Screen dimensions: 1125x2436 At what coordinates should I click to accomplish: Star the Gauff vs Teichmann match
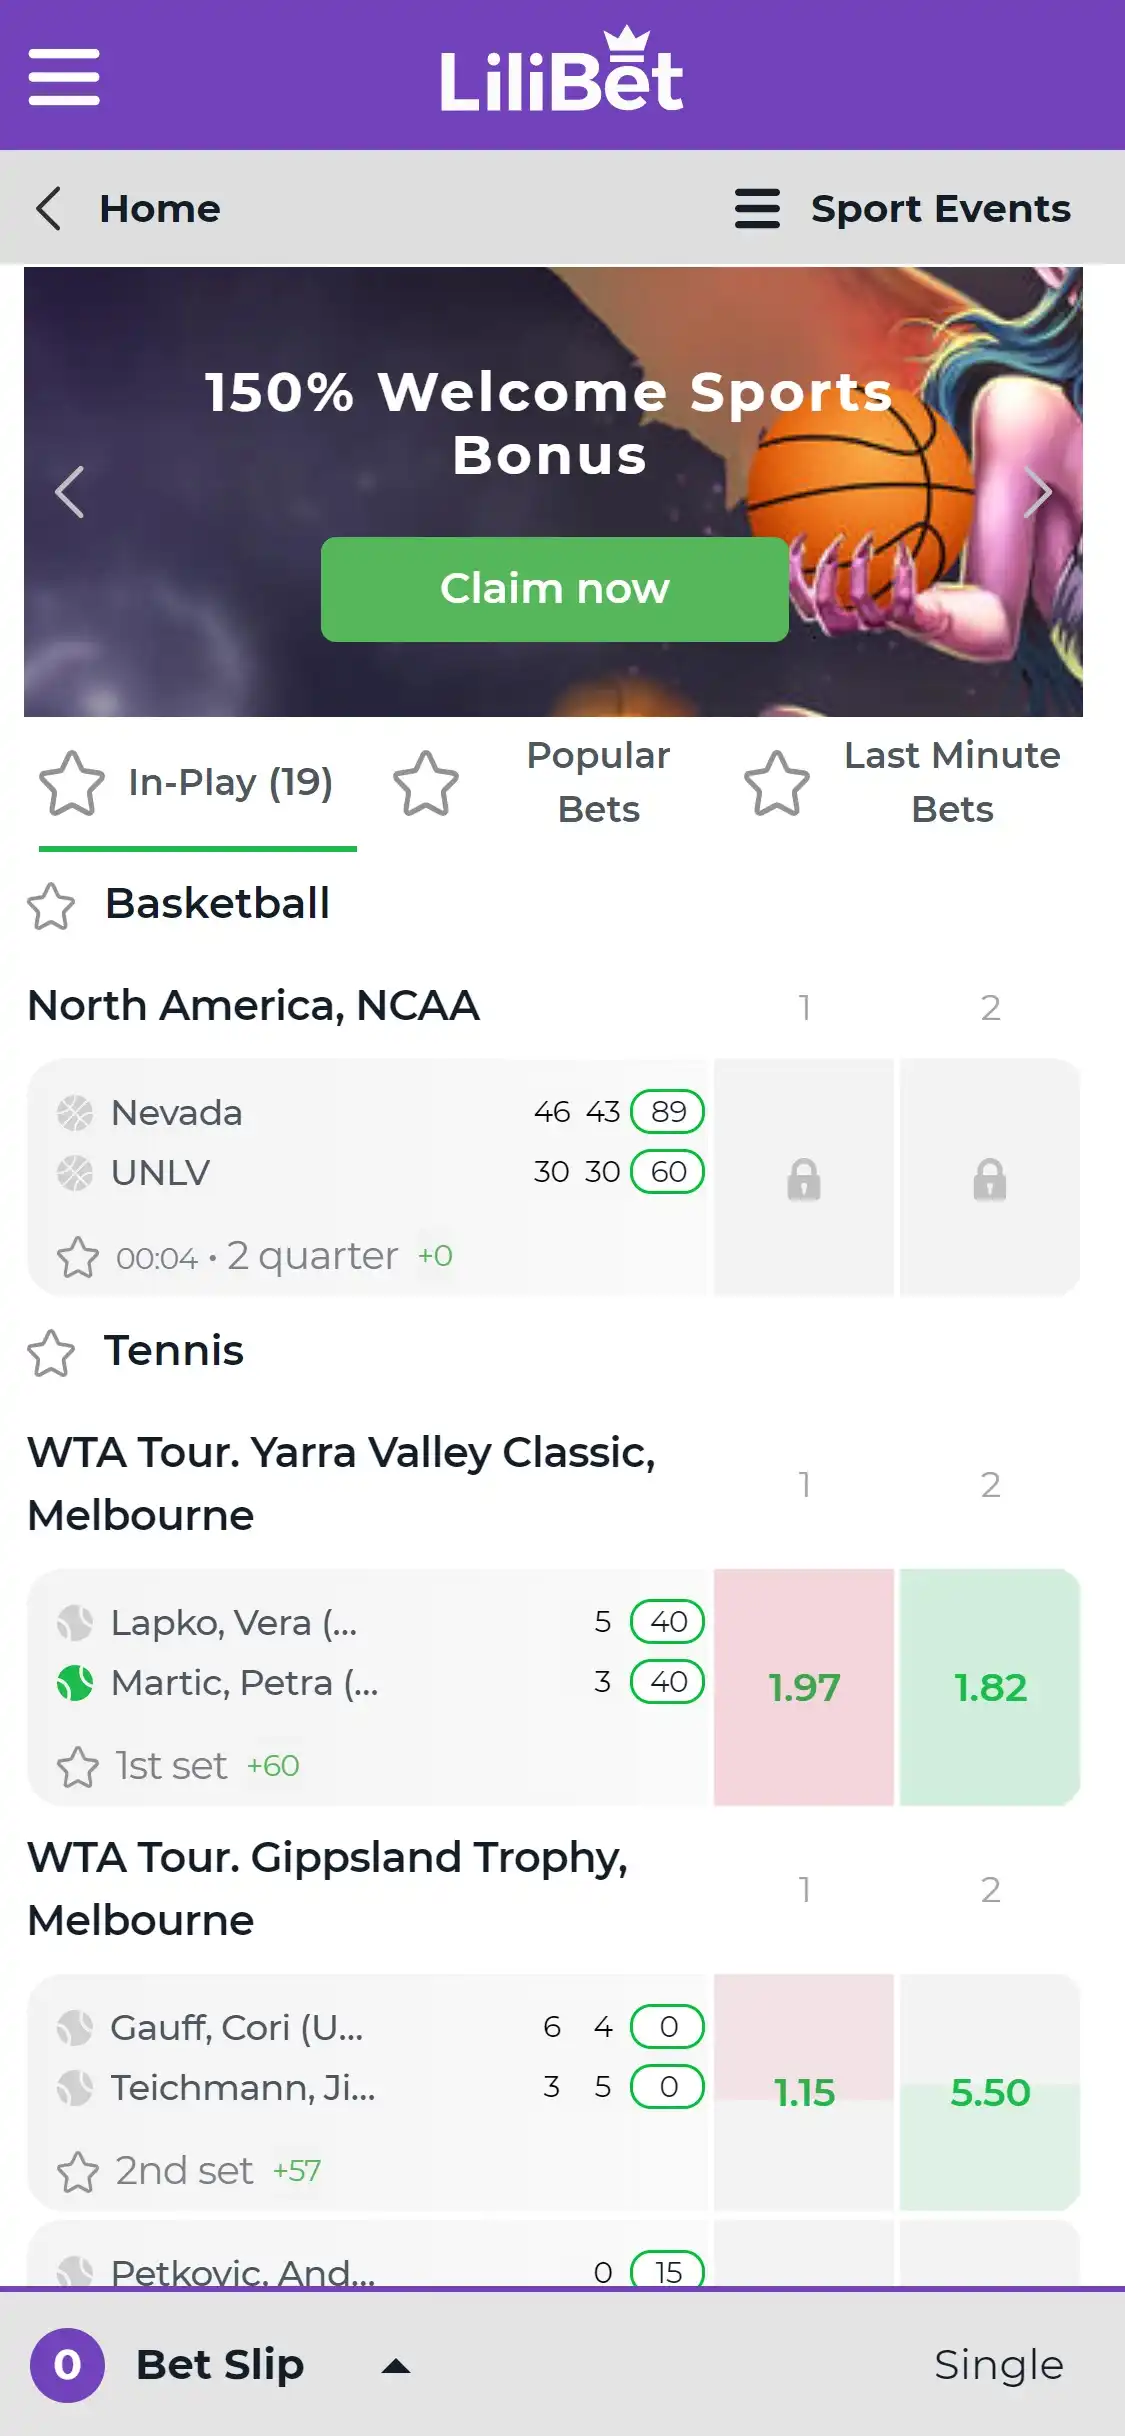pos(78,2172)
